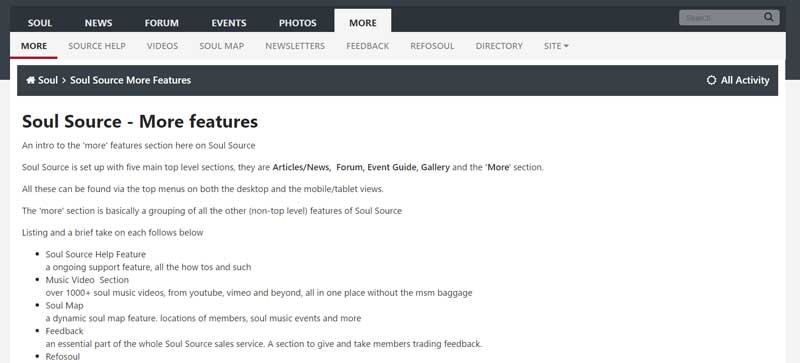Go to the EVENTS tab

tap(229, 23)
